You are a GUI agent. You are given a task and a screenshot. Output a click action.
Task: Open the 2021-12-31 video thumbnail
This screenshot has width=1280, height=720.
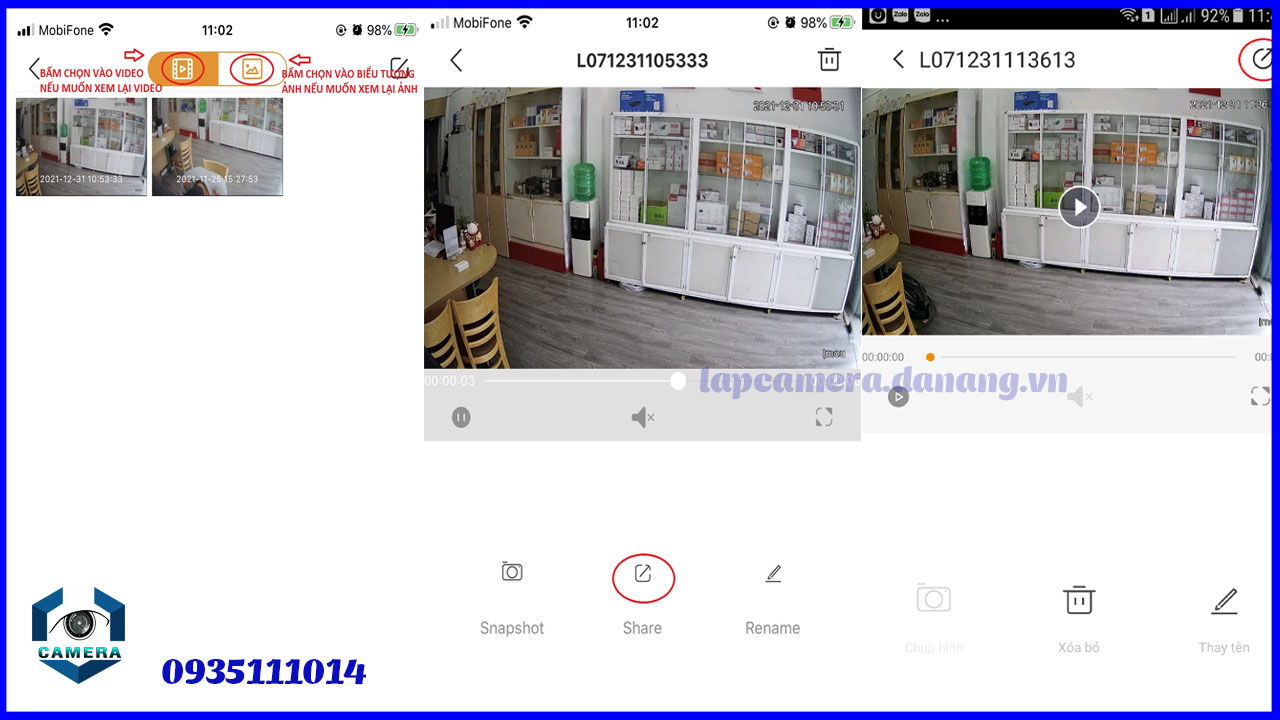pos(81,146)
